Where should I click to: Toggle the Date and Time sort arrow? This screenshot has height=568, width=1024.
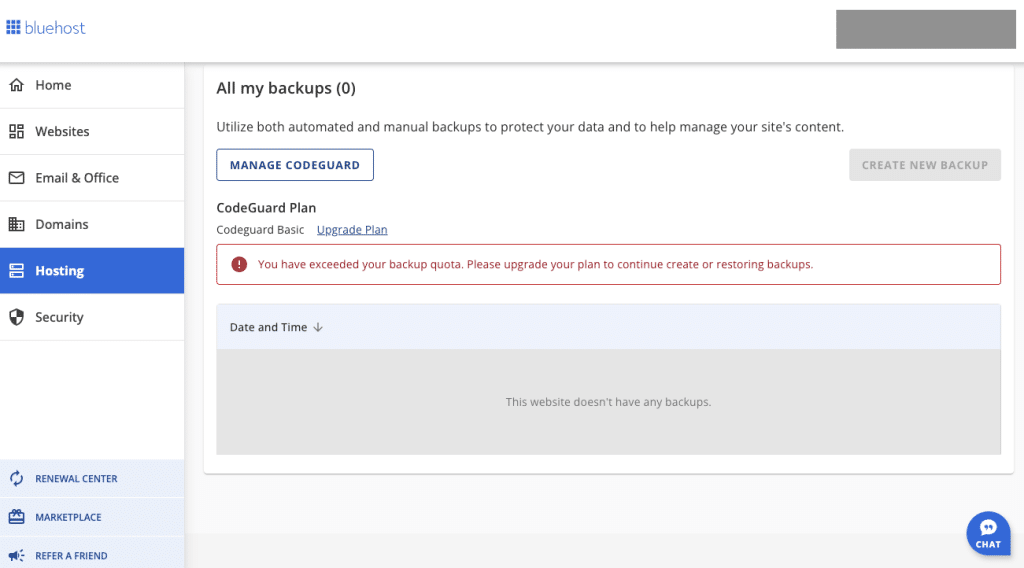pos(318,327)
